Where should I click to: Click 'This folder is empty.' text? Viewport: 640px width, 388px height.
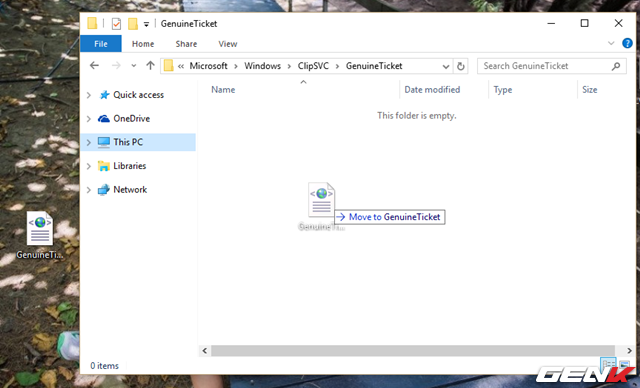click(x=417, y=115)
